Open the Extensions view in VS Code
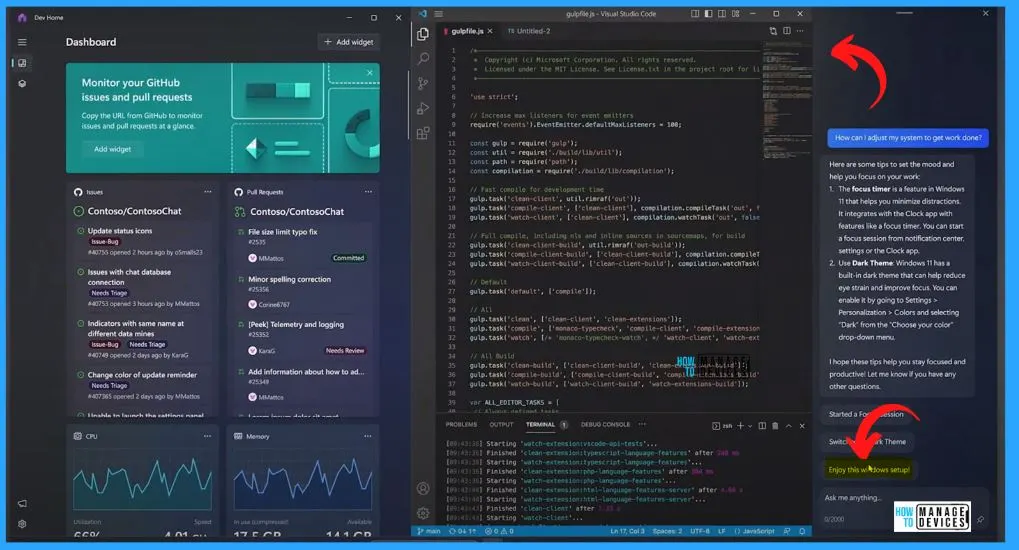 point(423,133)
